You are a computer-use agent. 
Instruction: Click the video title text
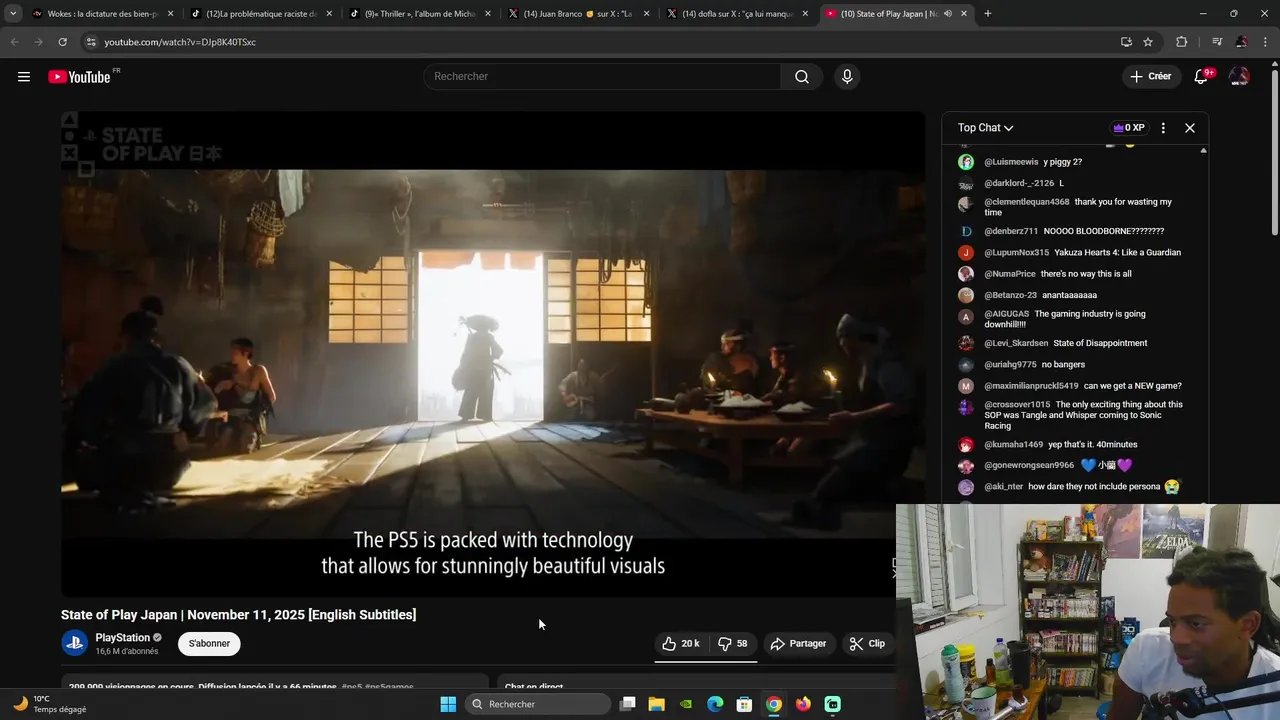[x=238, y=615]
